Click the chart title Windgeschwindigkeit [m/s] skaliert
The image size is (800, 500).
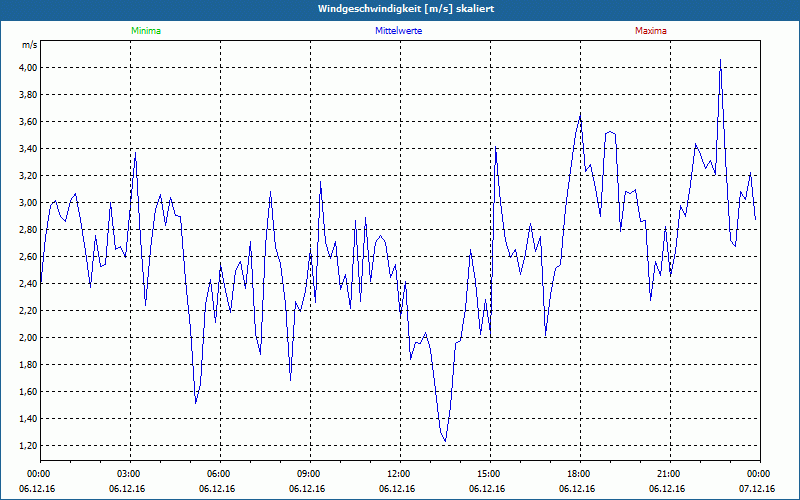click(x=406, y=9)
